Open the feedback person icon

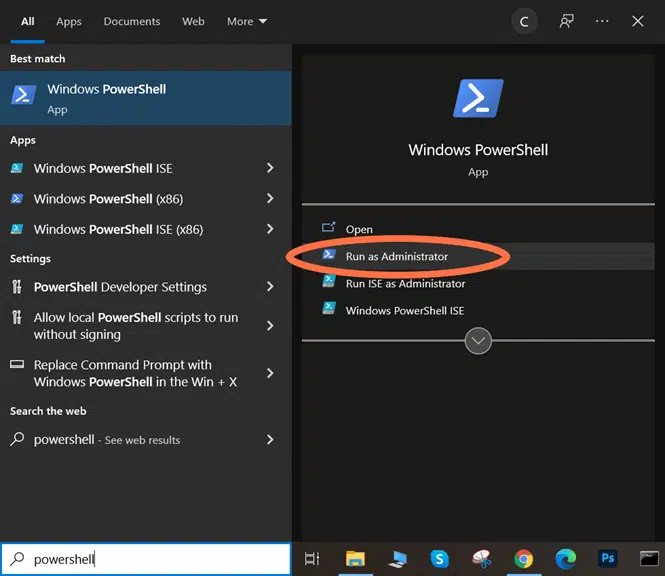[x=566, y=21]
